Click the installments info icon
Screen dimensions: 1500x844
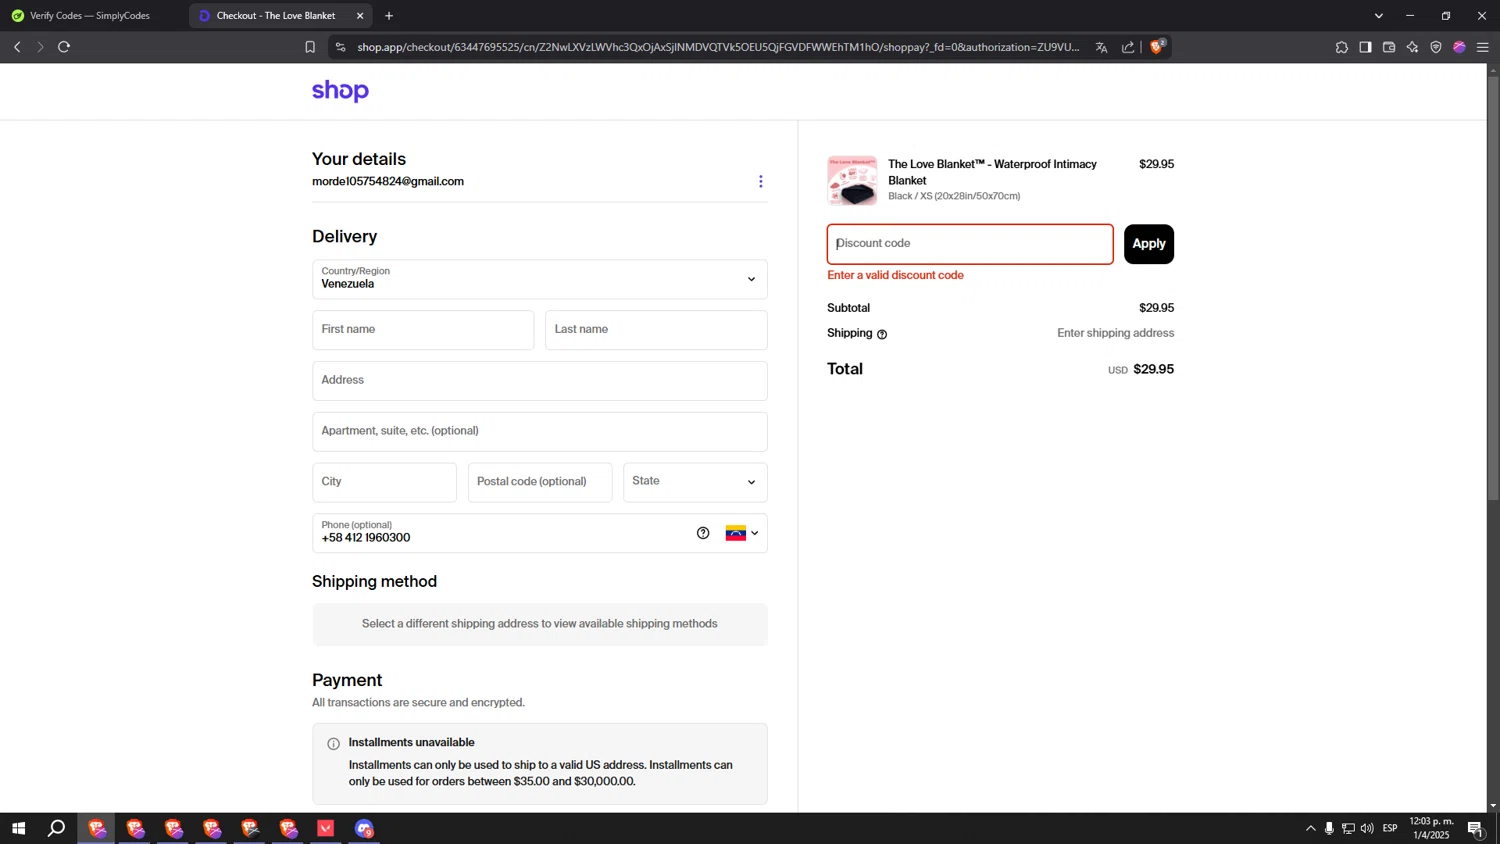coord(333,743)
